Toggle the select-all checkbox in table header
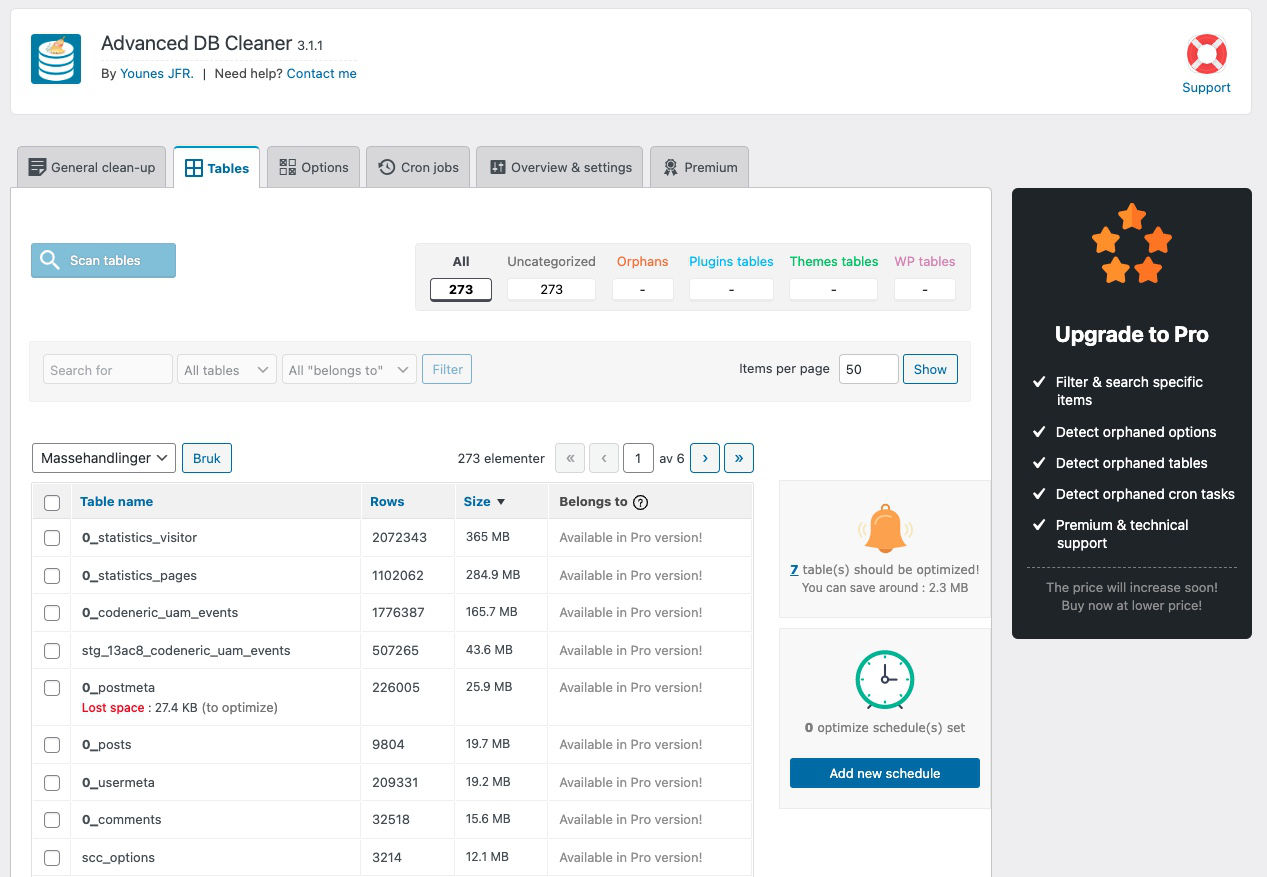 click(52, 503)
